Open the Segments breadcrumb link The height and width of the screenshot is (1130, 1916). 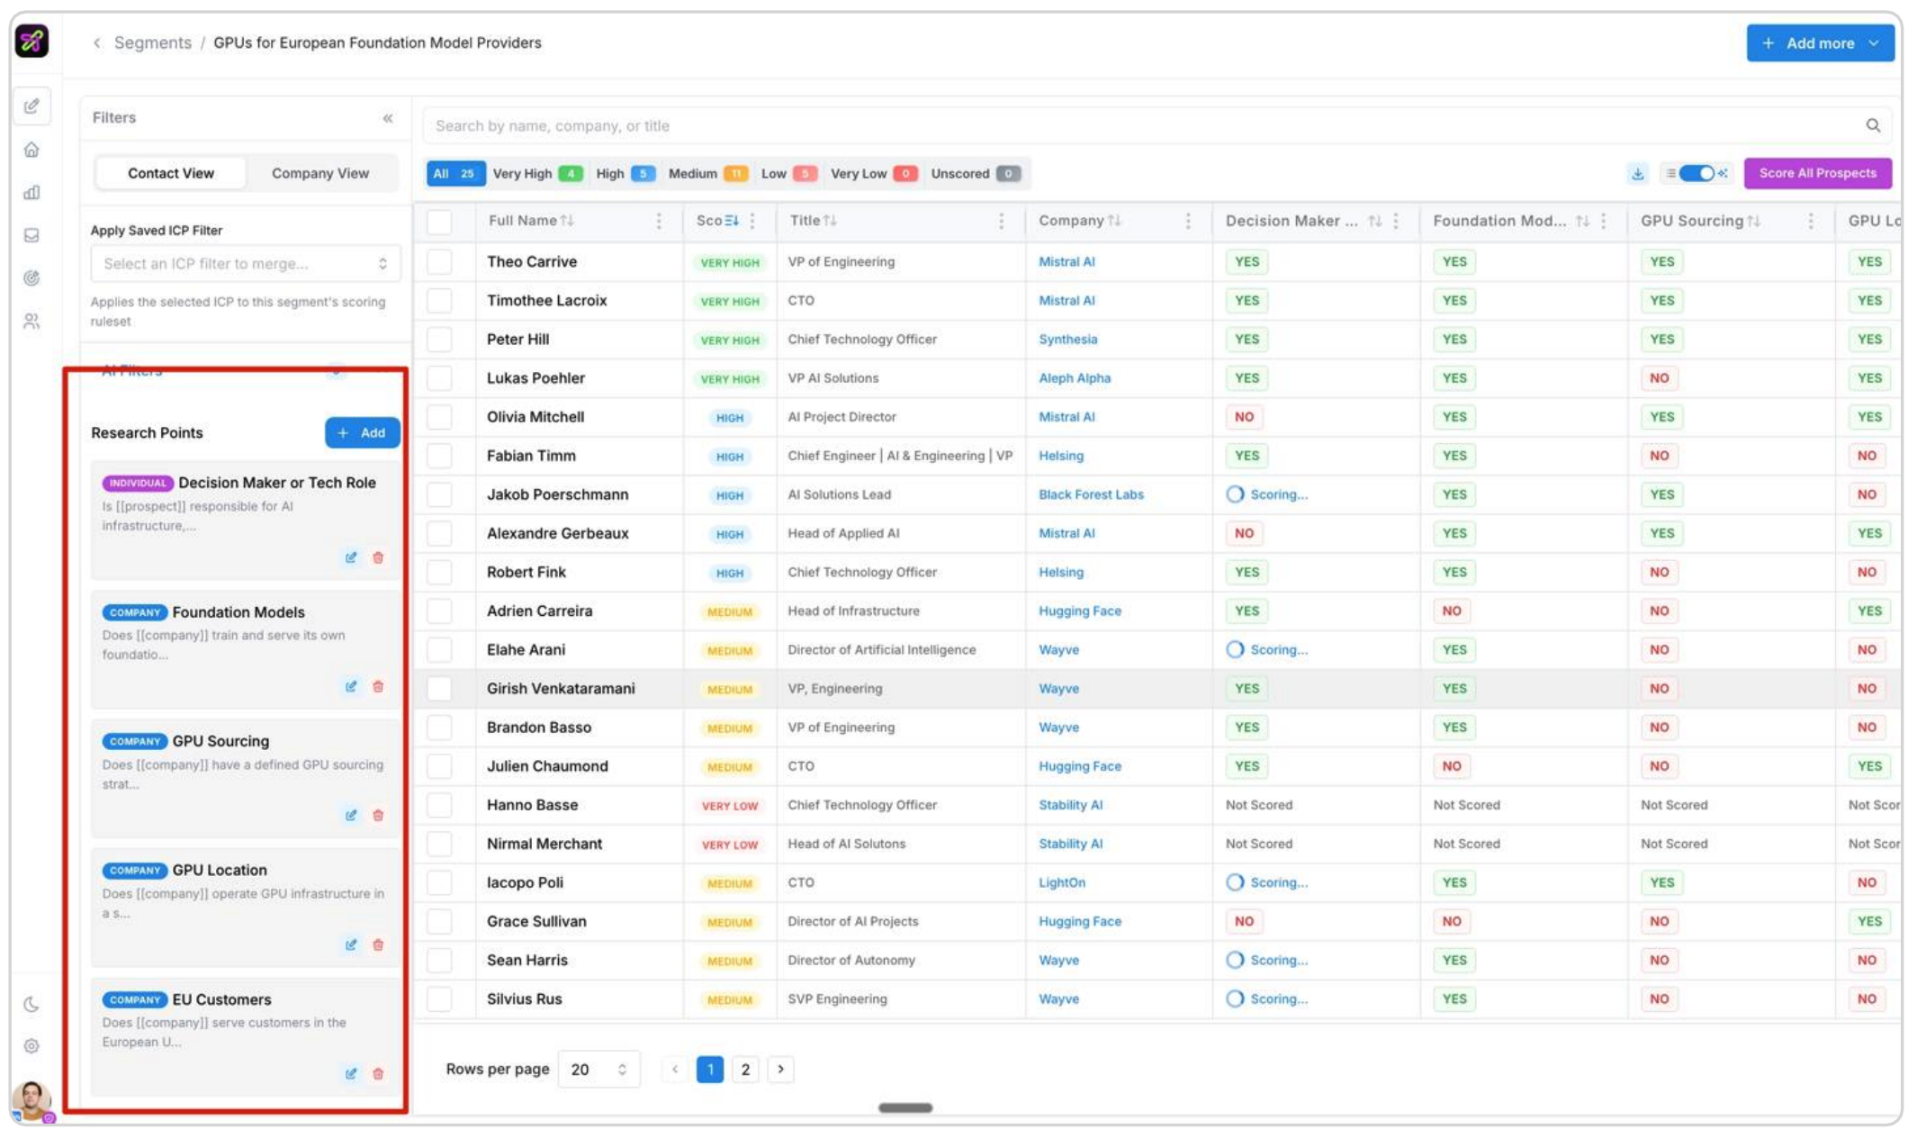click(152, 43)
